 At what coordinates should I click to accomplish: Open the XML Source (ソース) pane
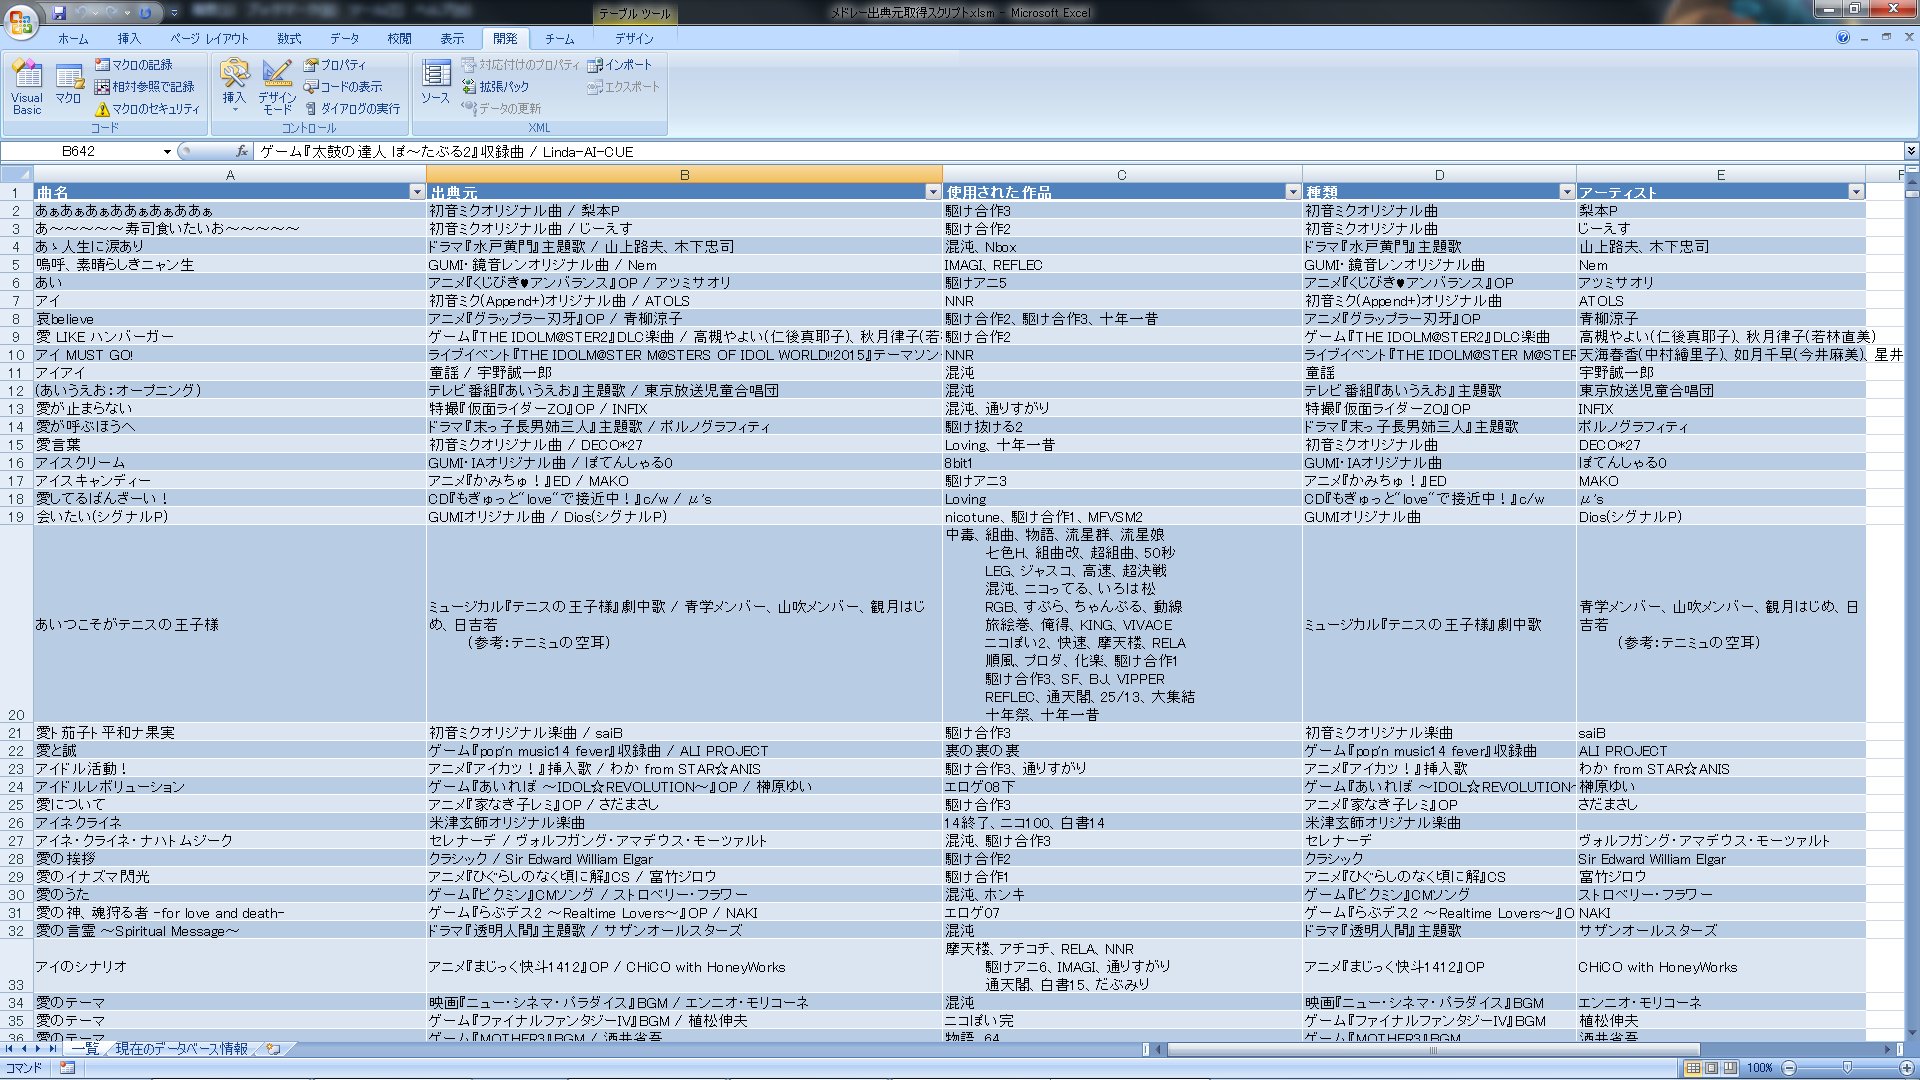435,84
